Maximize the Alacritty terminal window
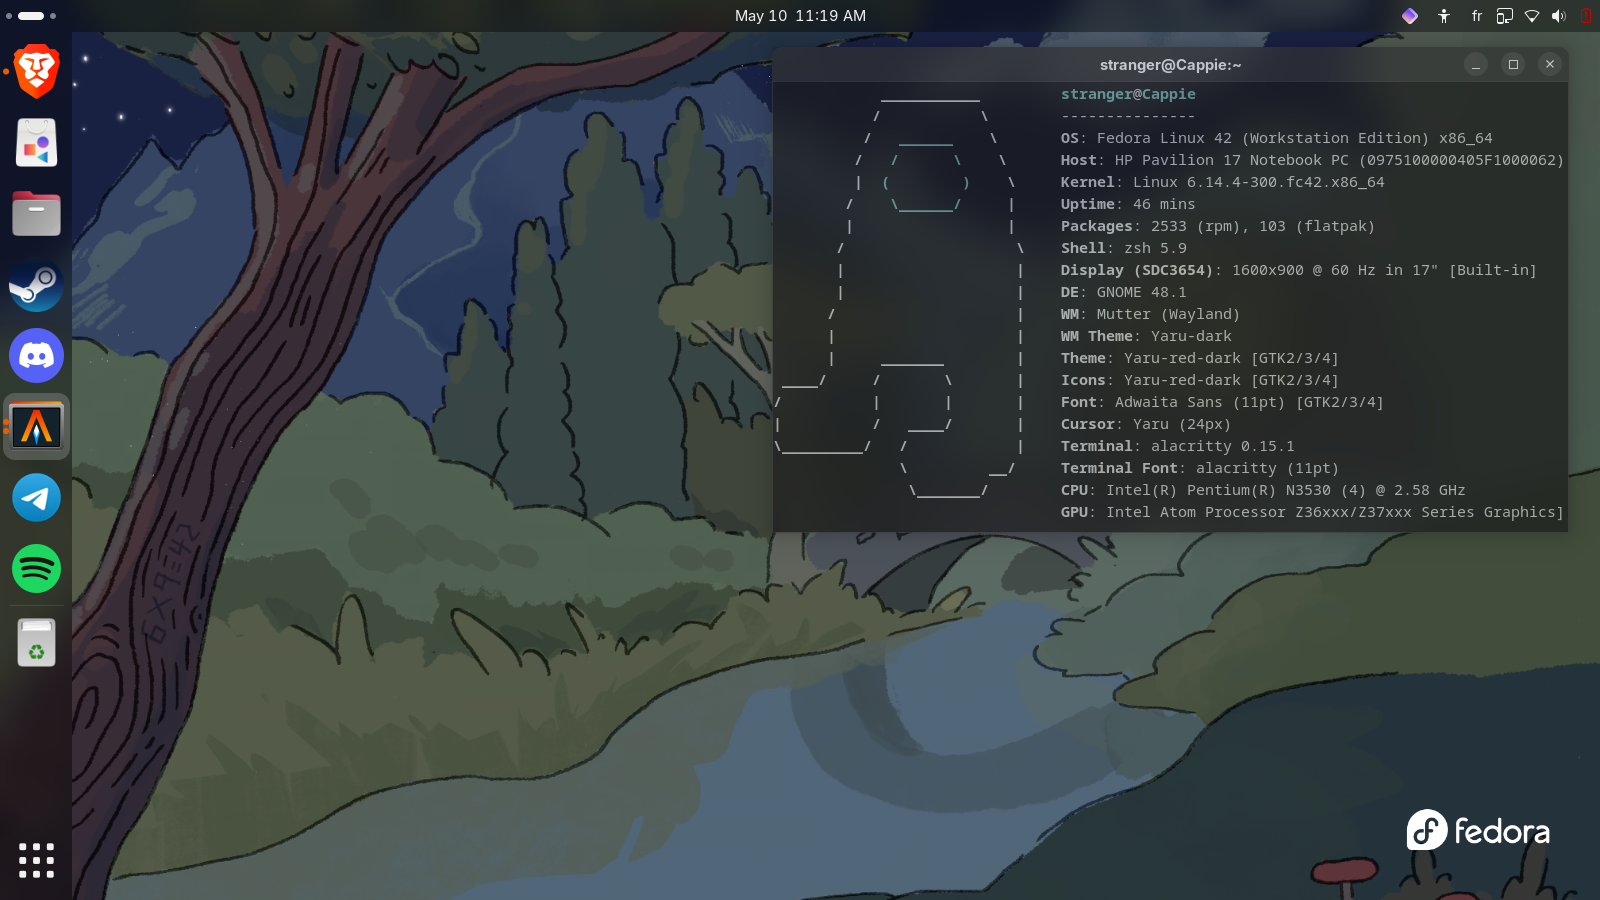1600x900 pixels. [x=1513, y=64]
